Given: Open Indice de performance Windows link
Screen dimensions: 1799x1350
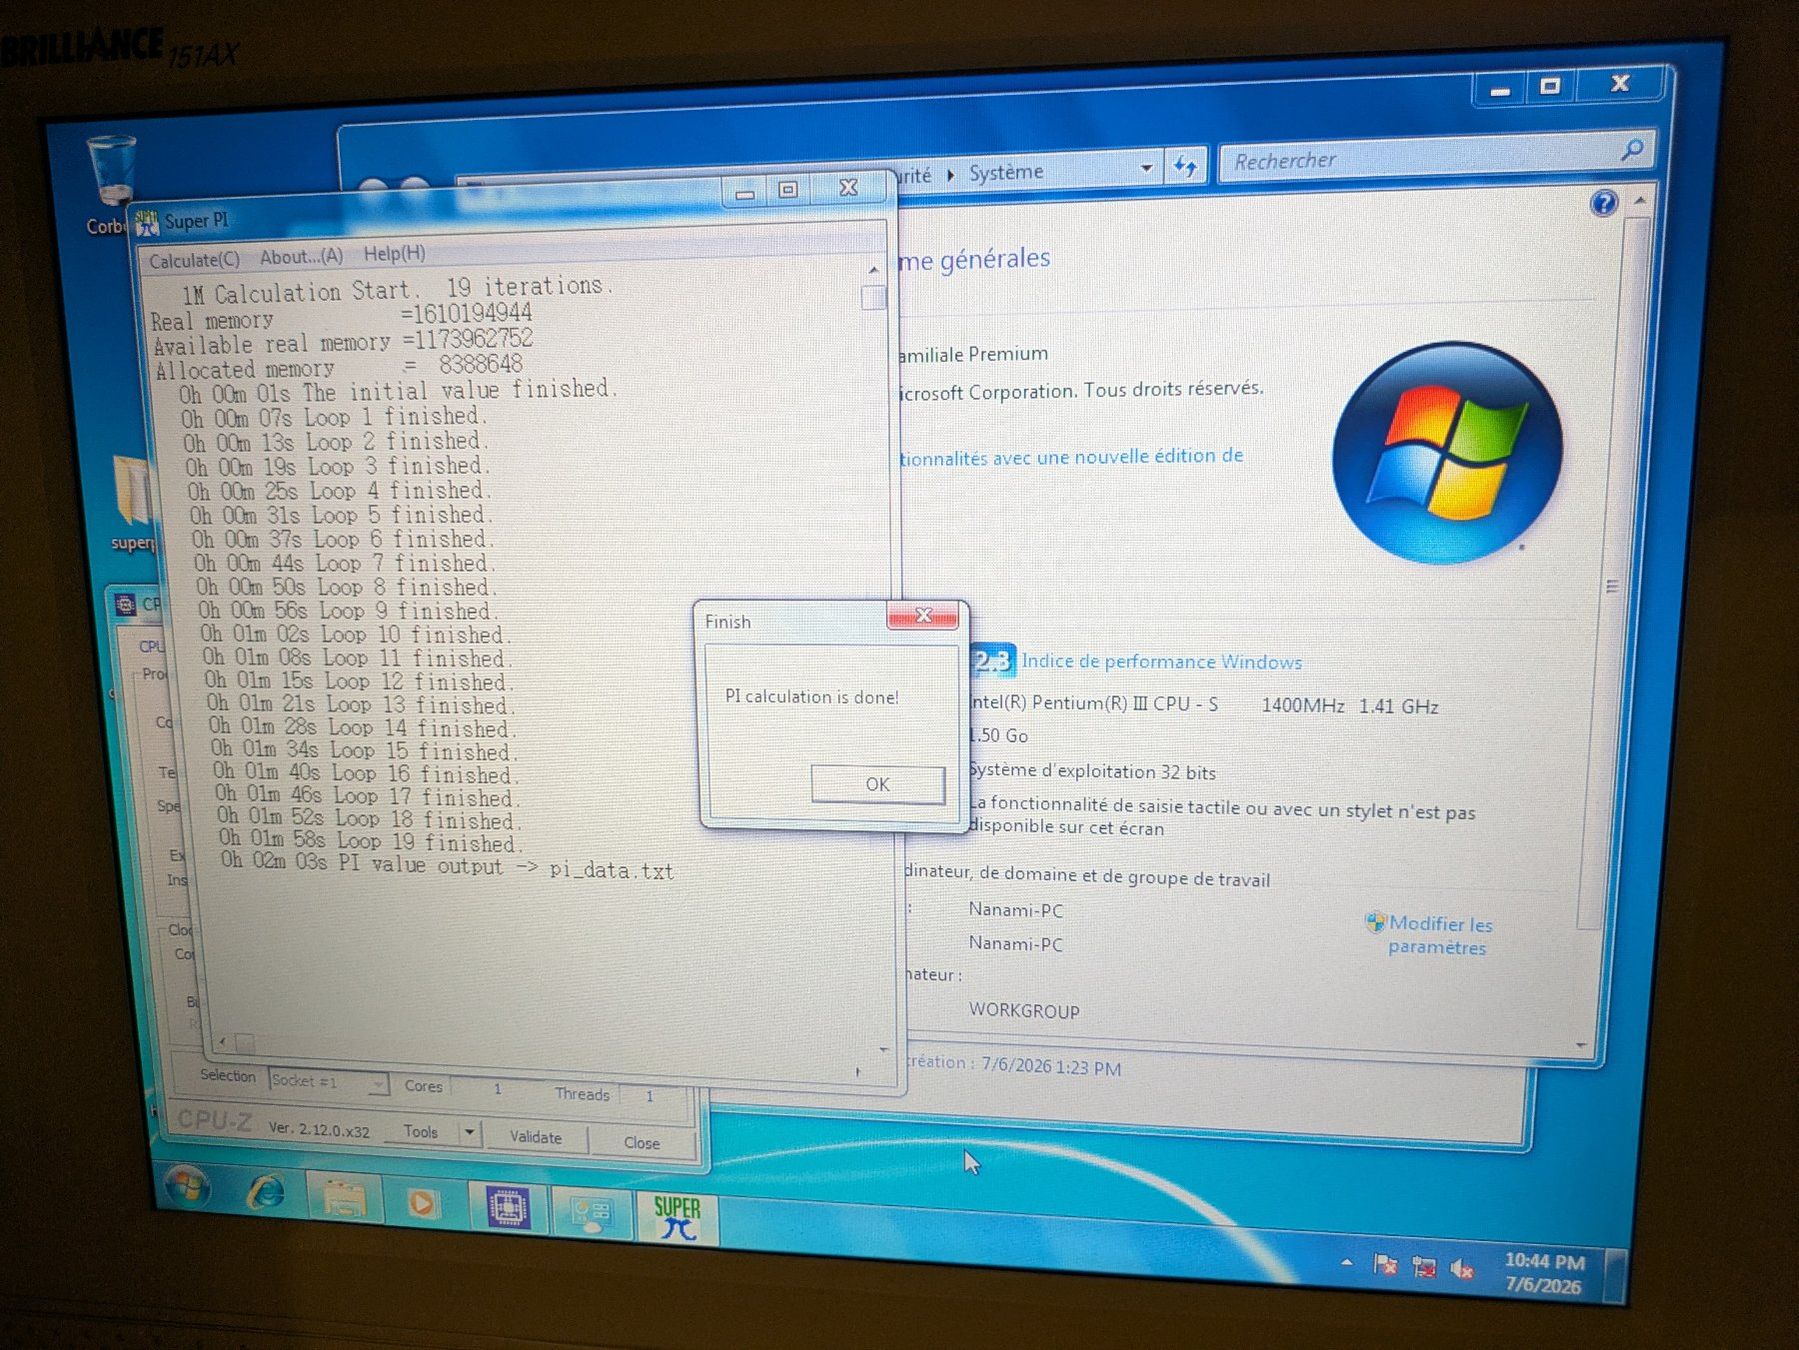Looking at the screenshot, I should tap(1161, 661).
